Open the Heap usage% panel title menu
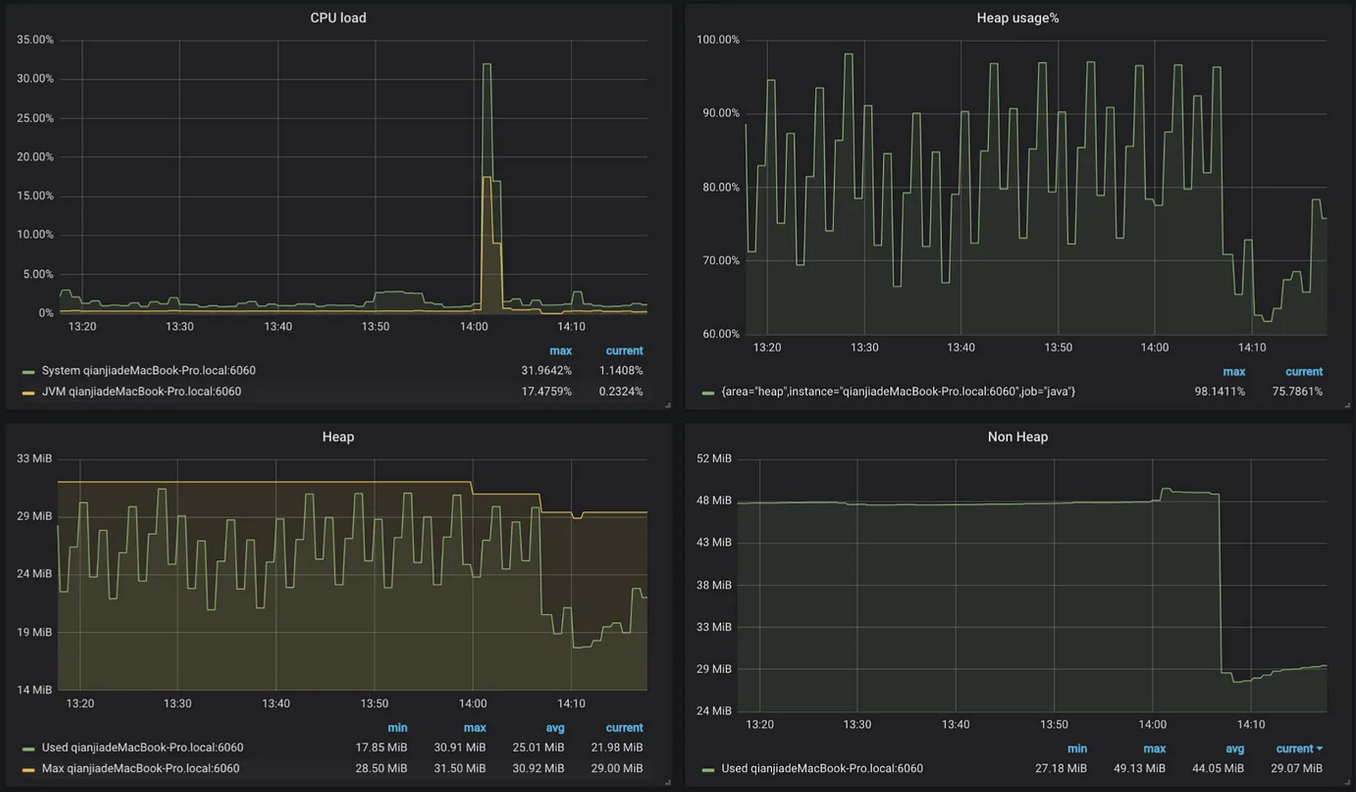 [1017, 17]
